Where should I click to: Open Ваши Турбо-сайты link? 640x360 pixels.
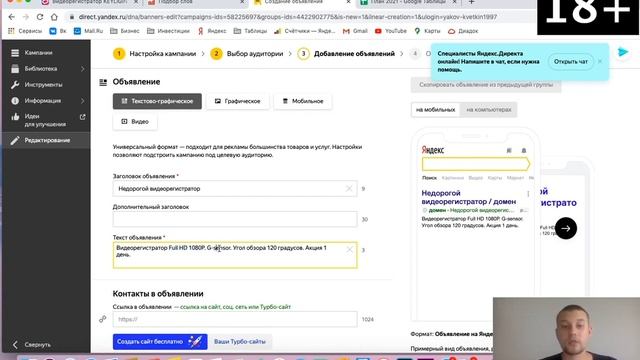click(x=240, y=342)
